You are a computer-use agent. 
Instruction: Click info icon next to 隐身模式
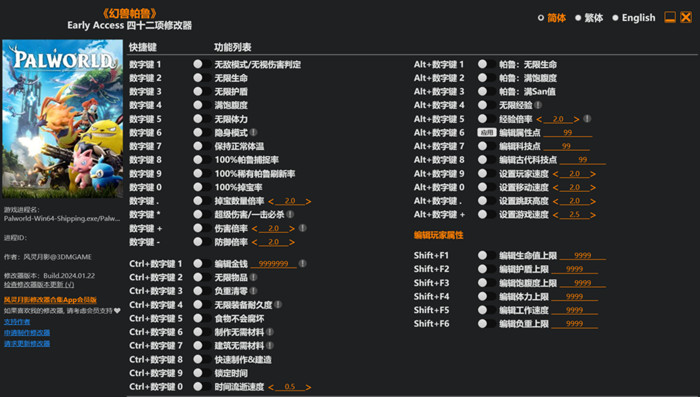pos(253,133)
